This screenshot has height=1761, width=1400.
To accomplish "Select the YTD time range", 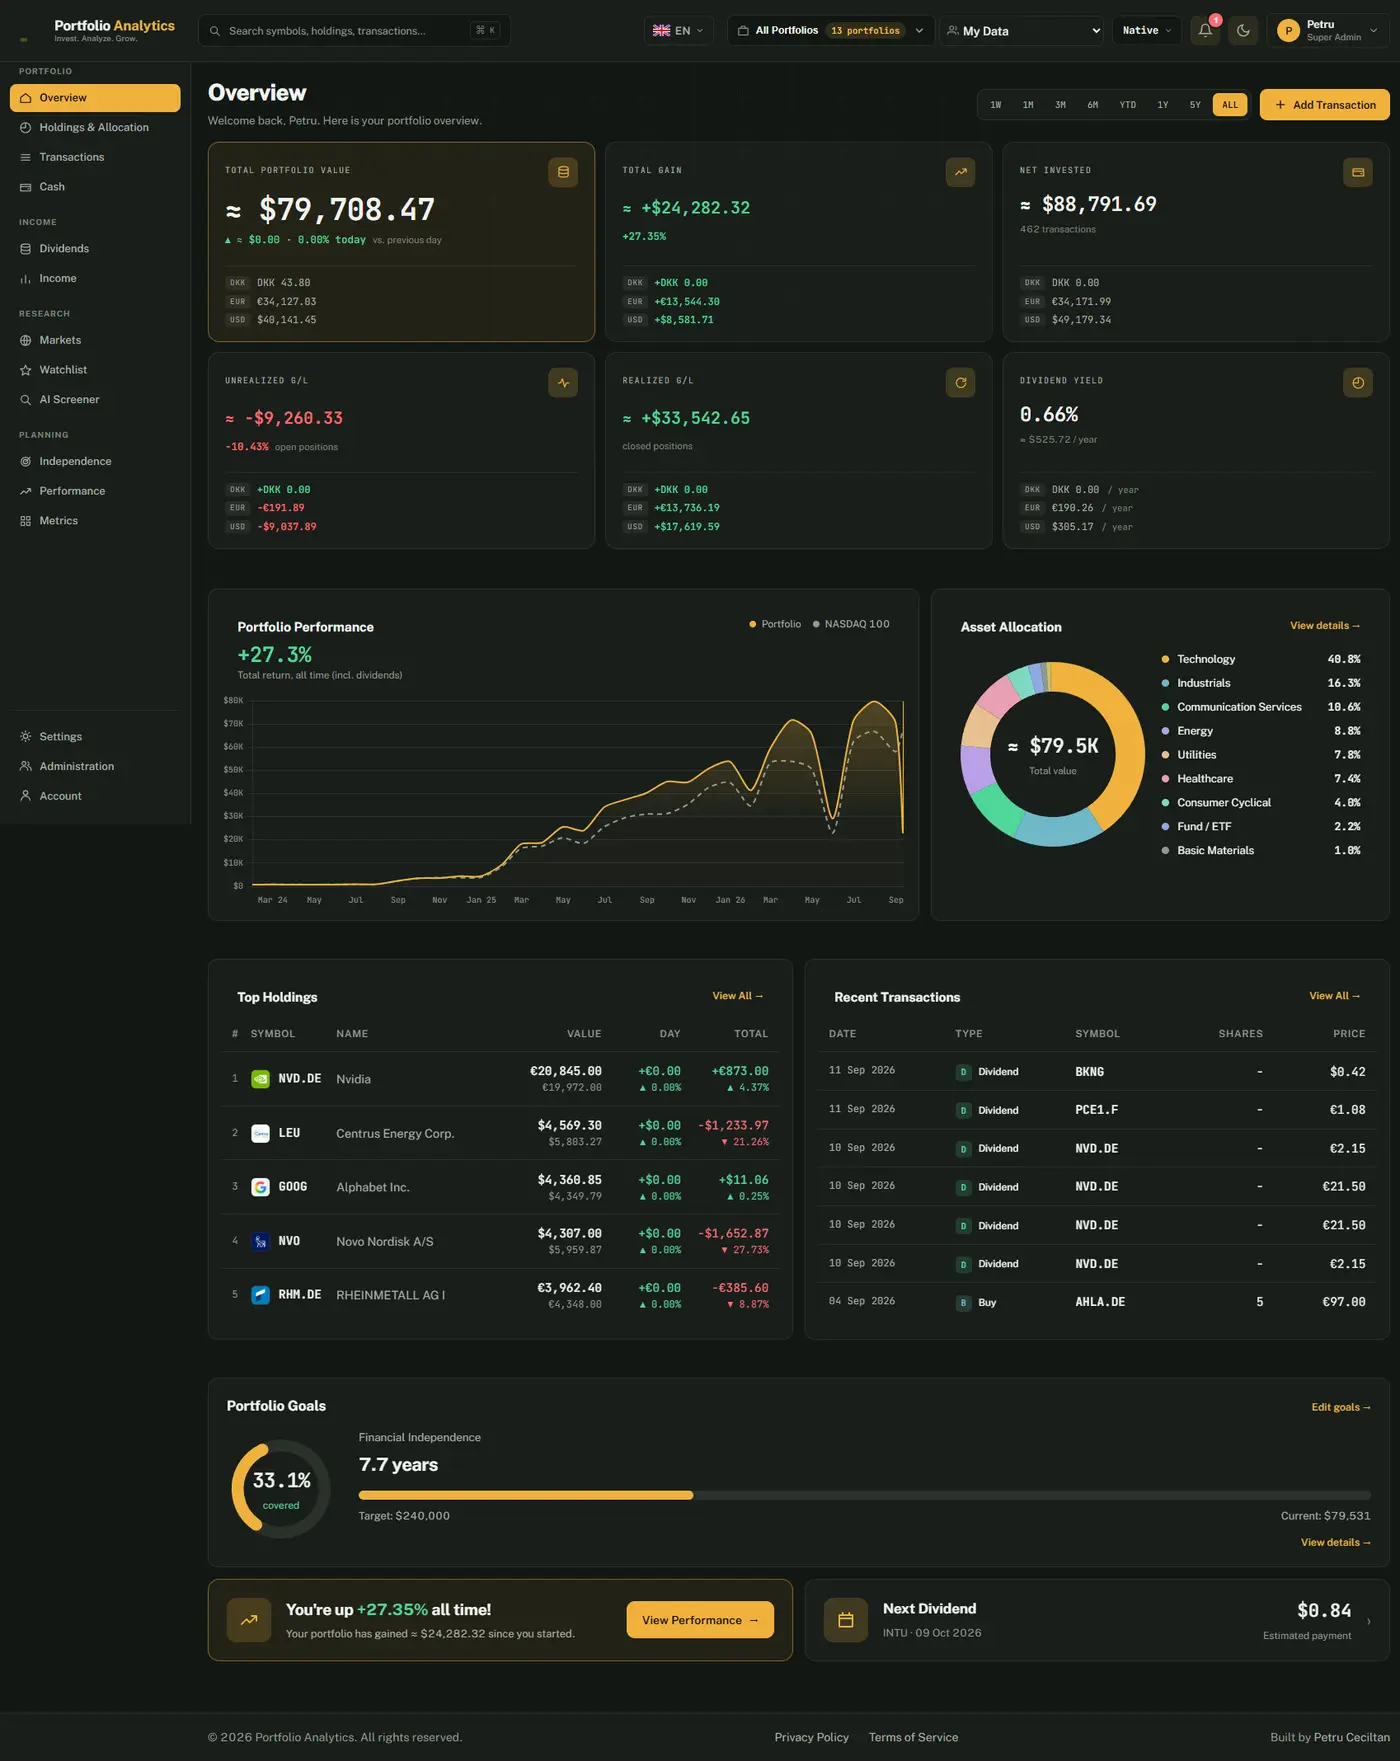I will (x=1127, y=105).
